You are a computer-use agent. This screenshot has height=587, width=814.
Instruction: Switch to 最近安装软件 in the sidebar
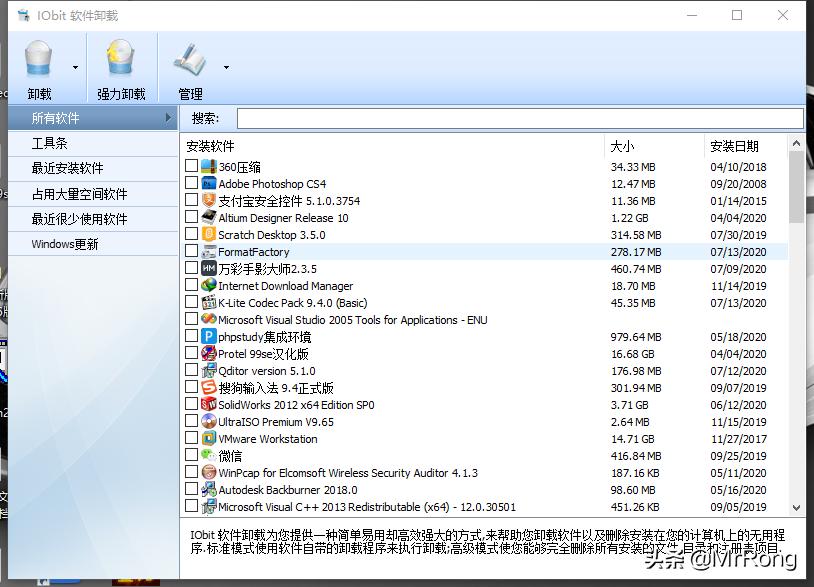click(67, 168)
